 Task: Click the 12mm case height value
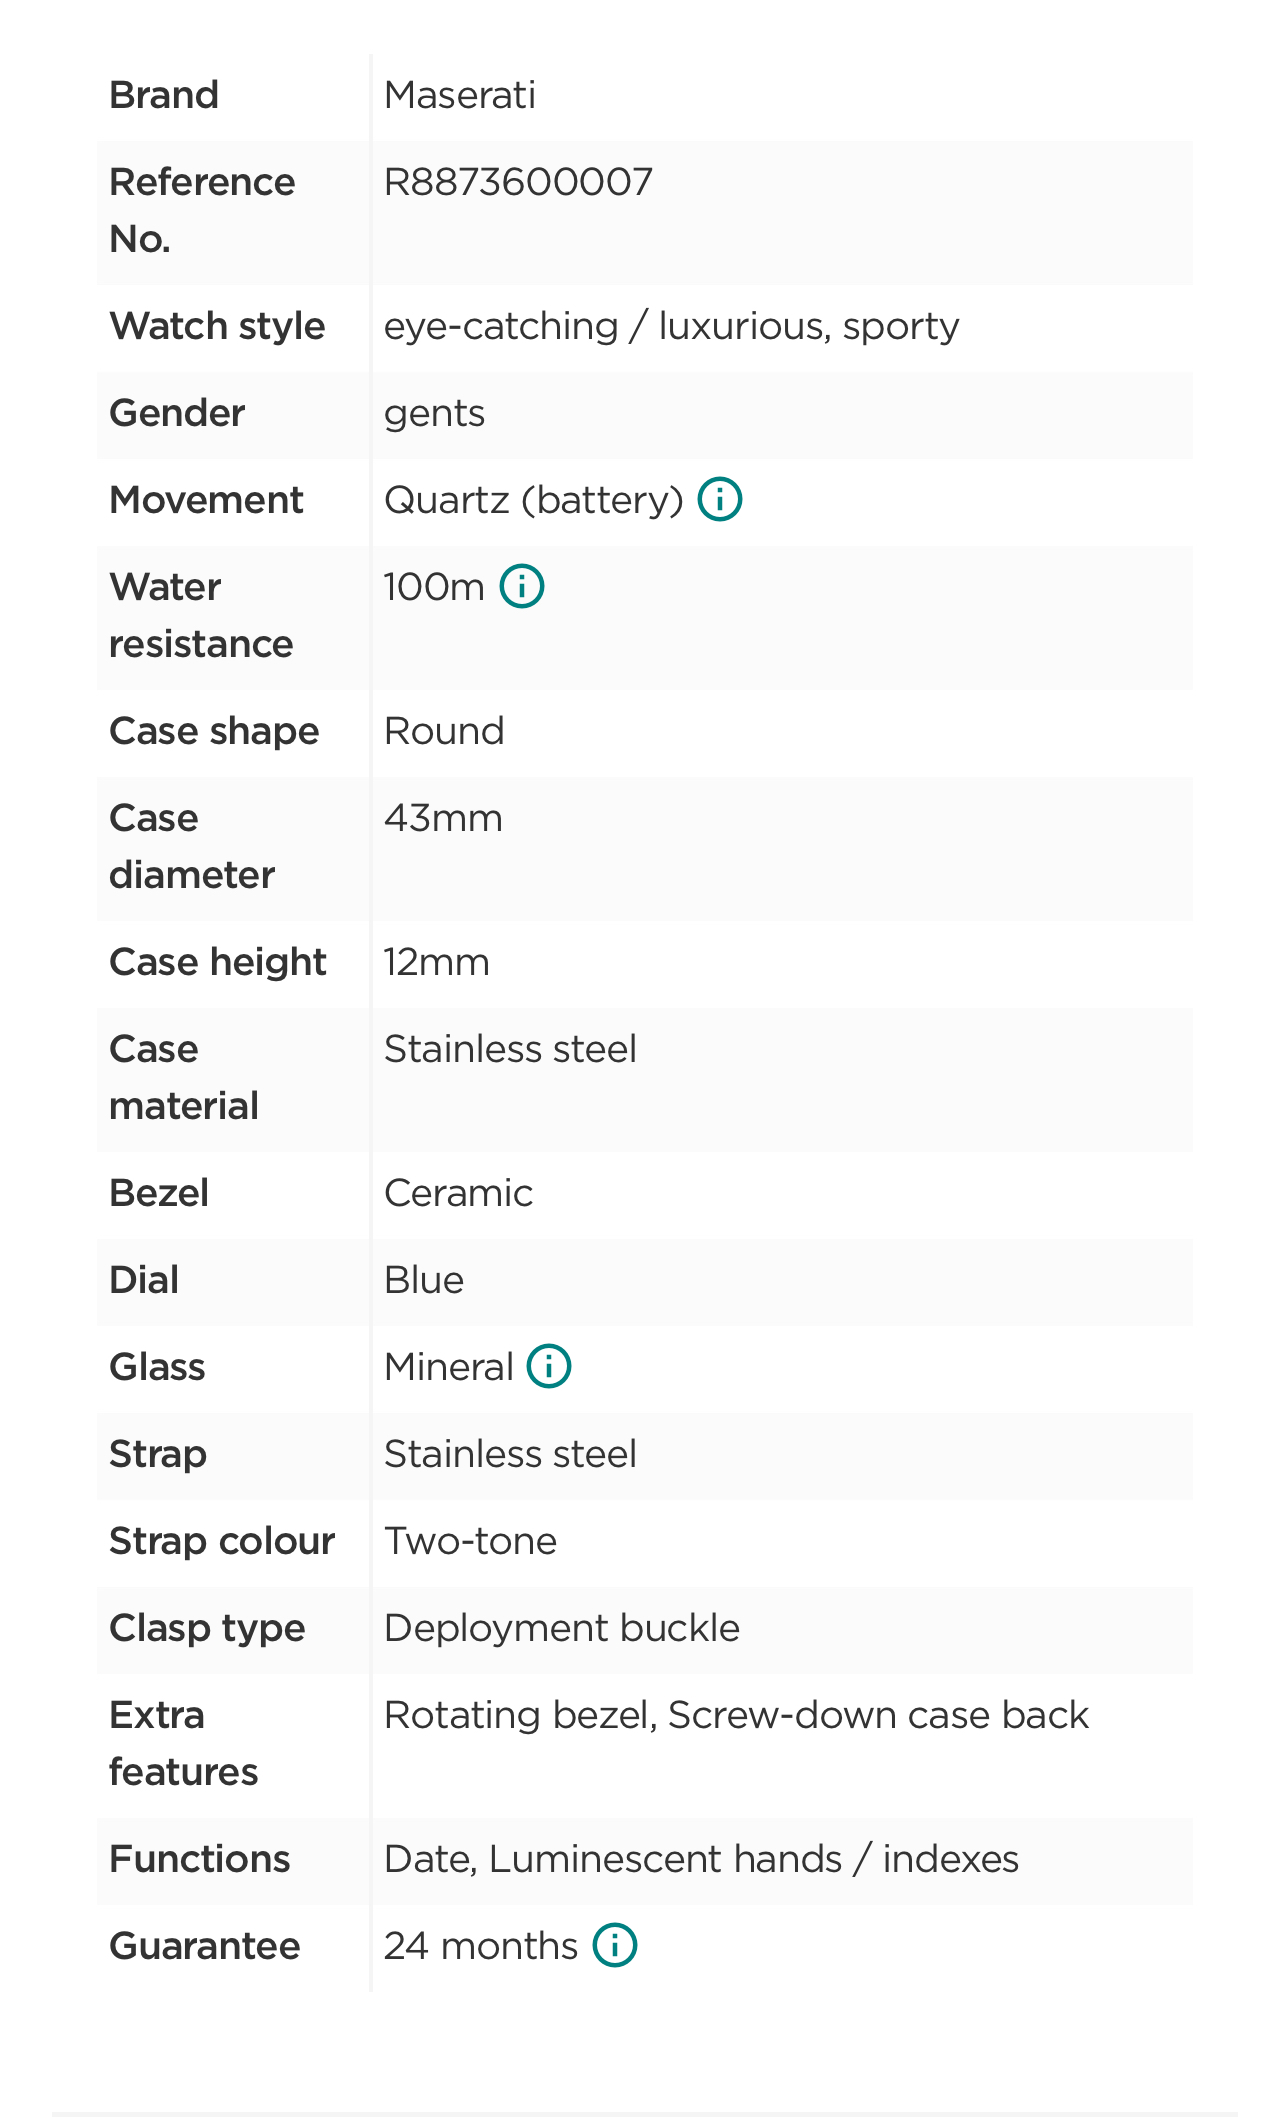(x=437, y=962)
